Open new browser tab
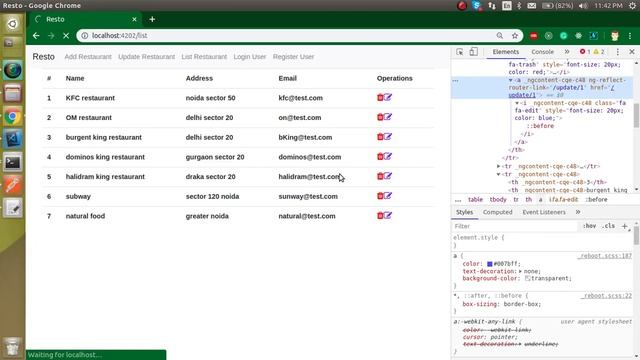The image size is (640, 360). [x=152, y=19]
